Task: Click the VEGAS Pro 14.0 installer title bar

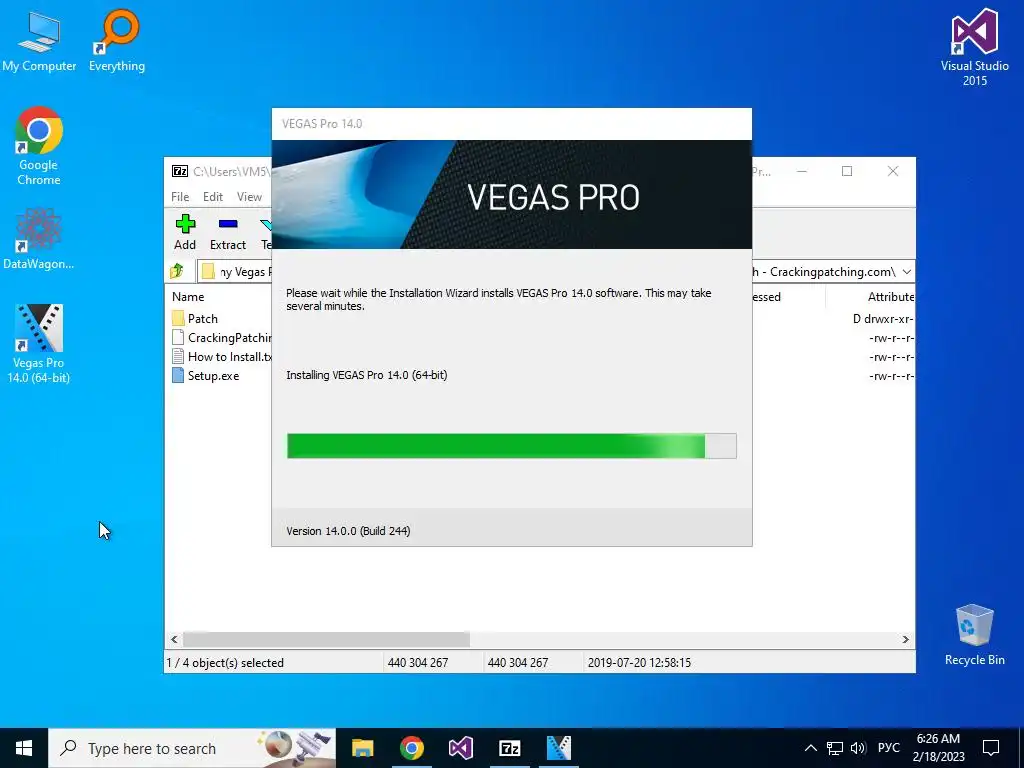Action: tap(512, 124)
